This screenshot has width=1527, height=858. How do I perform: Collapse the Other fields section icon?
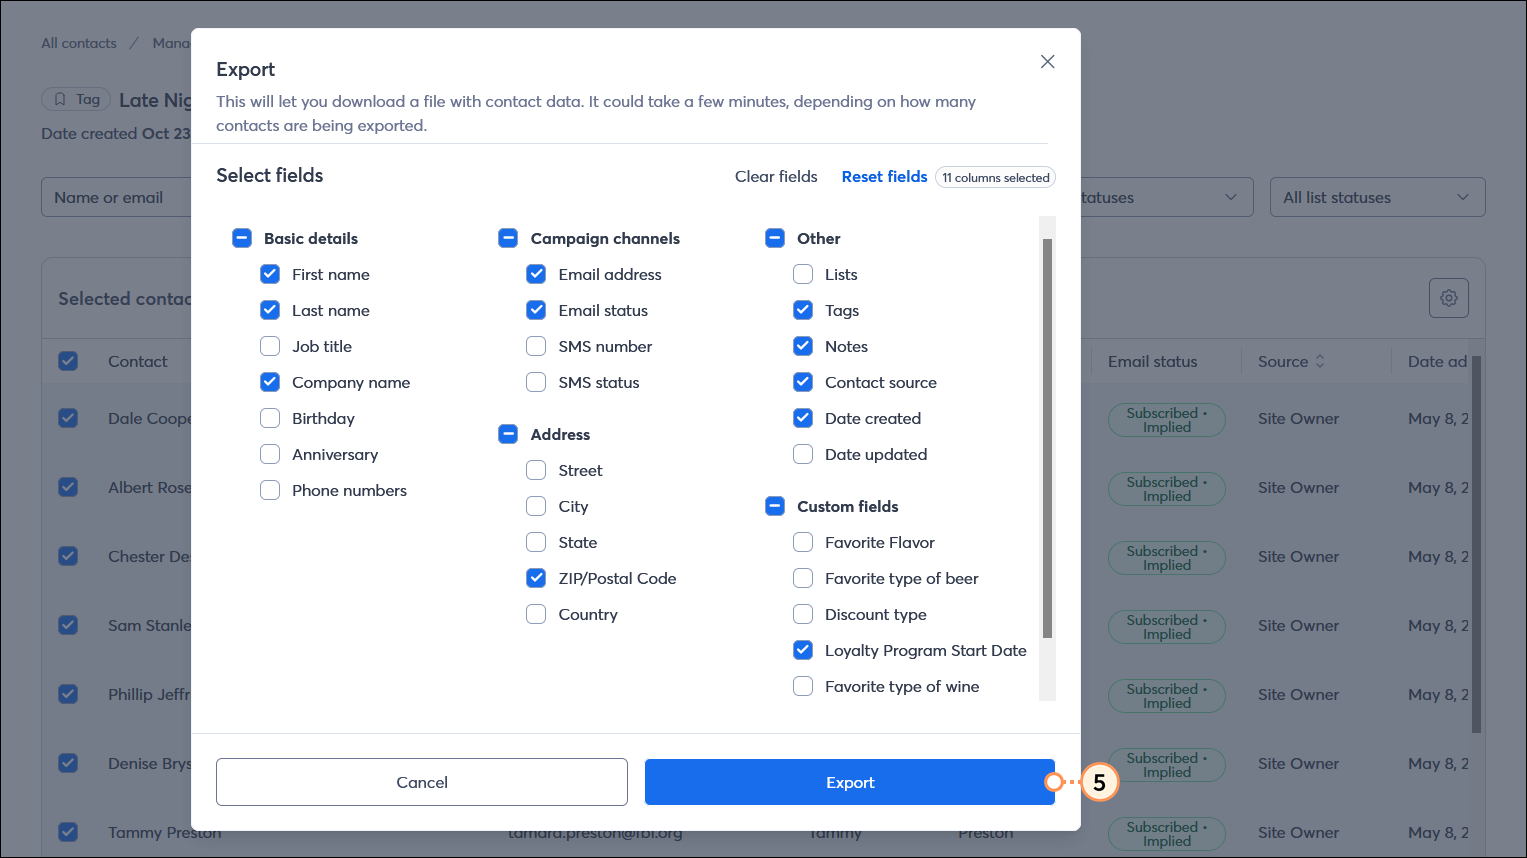coord(775,238)
